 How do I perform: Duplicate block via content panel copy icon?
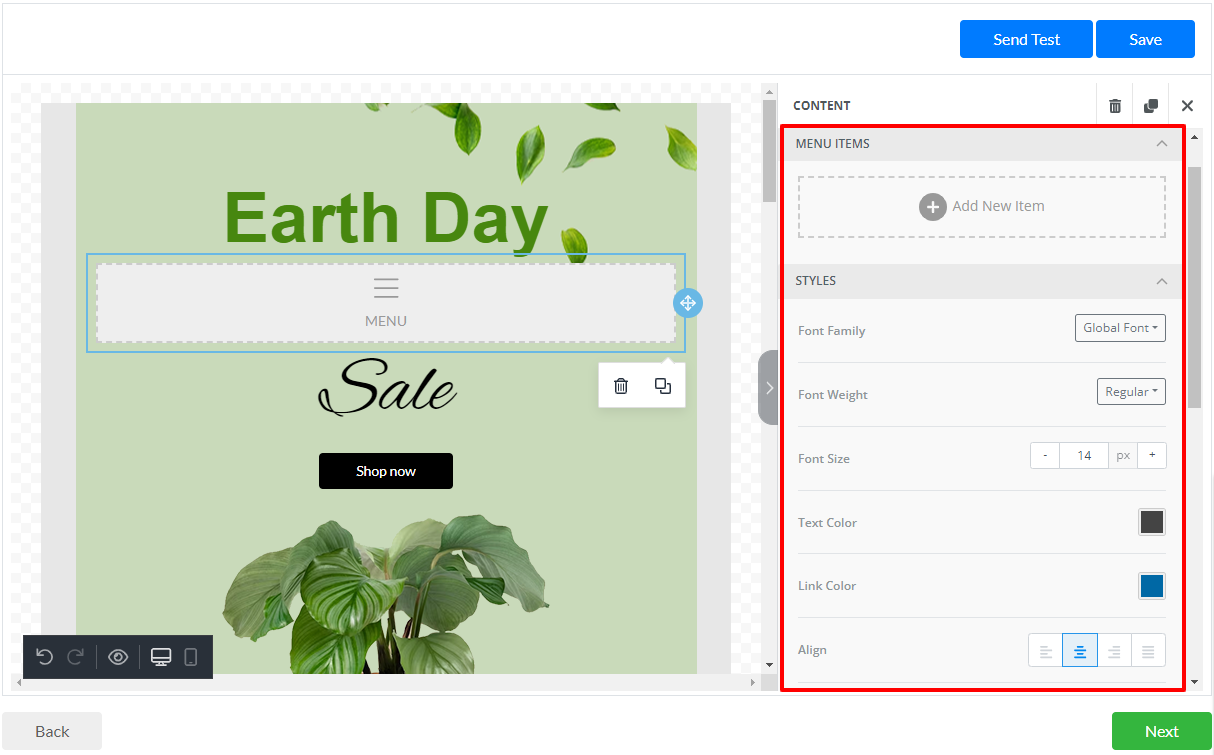1151,106
